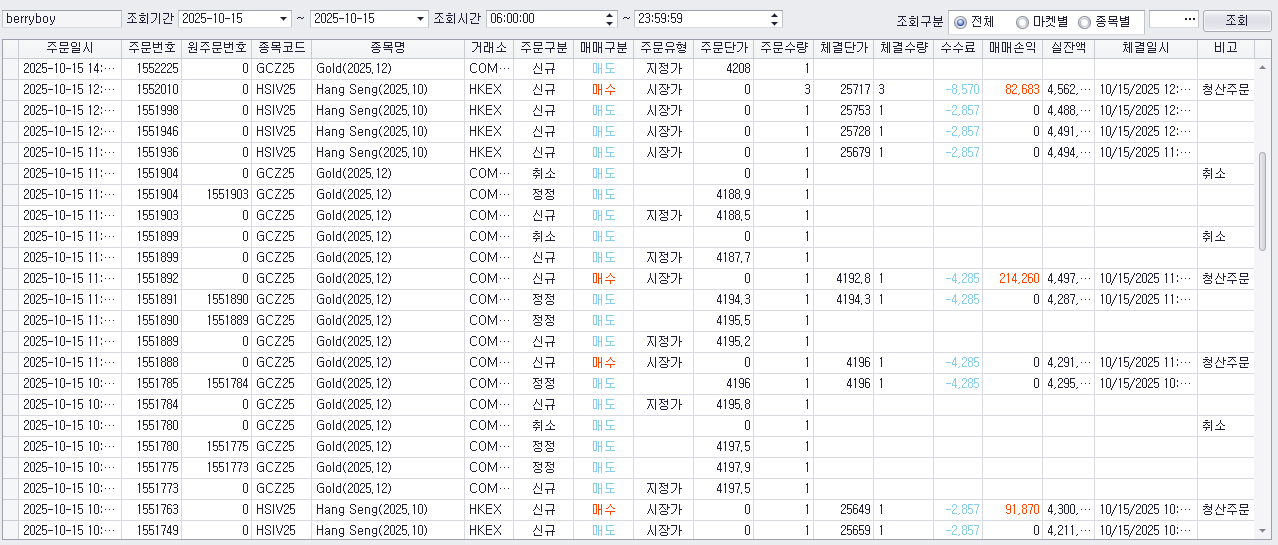Sort by the 거래소 column header
The image size is (1278, 545).
pyautogui.click(x=489, y=48)
